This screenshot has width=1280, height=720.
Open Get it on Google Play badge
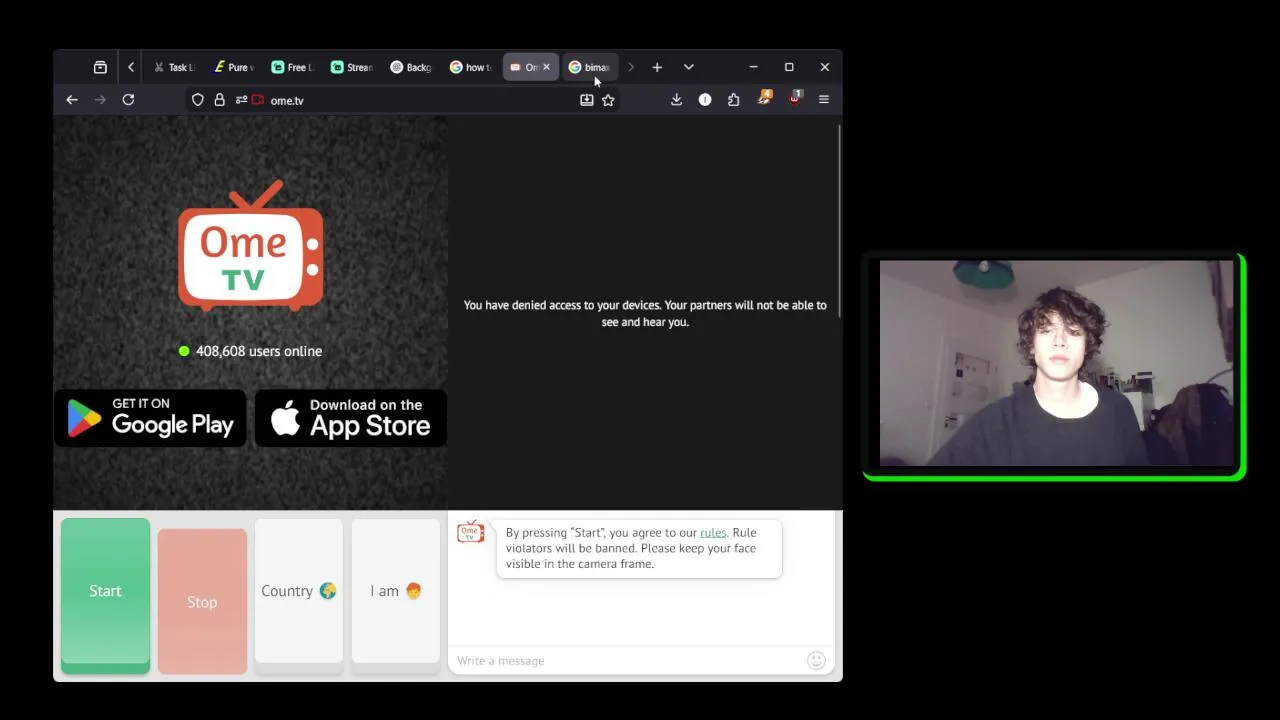point(150,418)
